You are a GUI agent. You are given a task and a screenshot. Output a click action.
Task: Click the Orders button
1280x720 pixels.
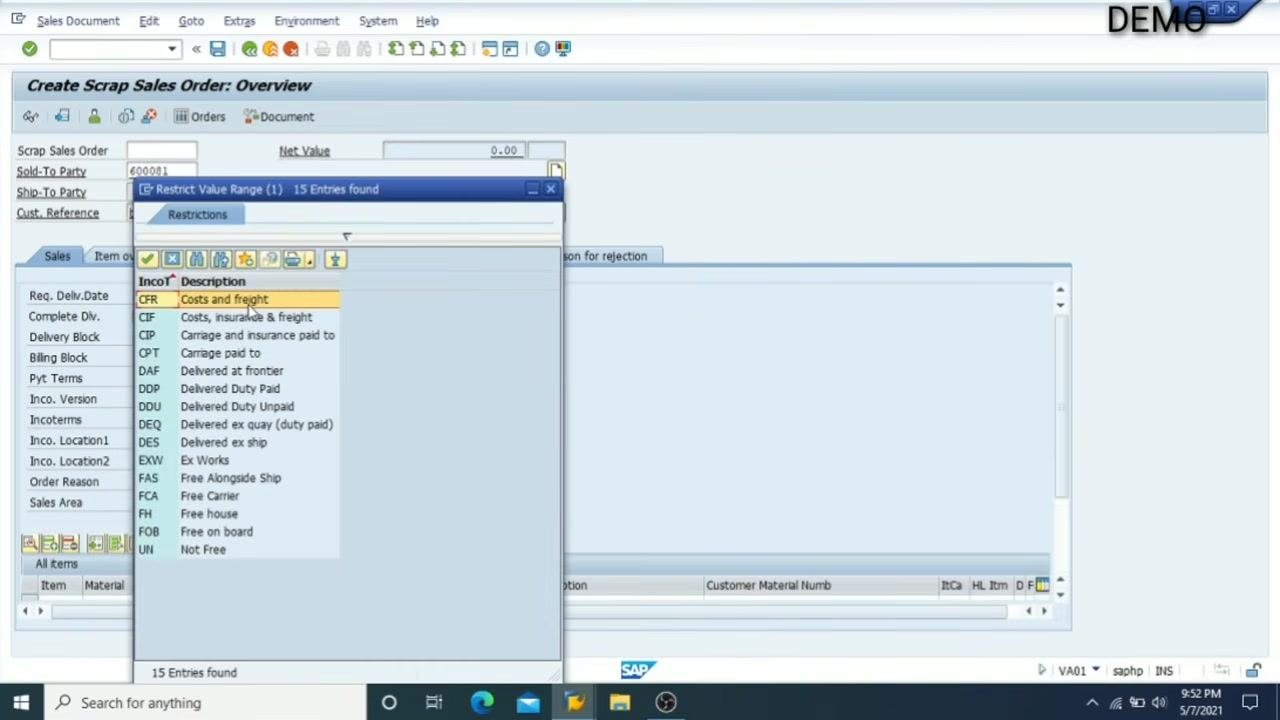200,116
